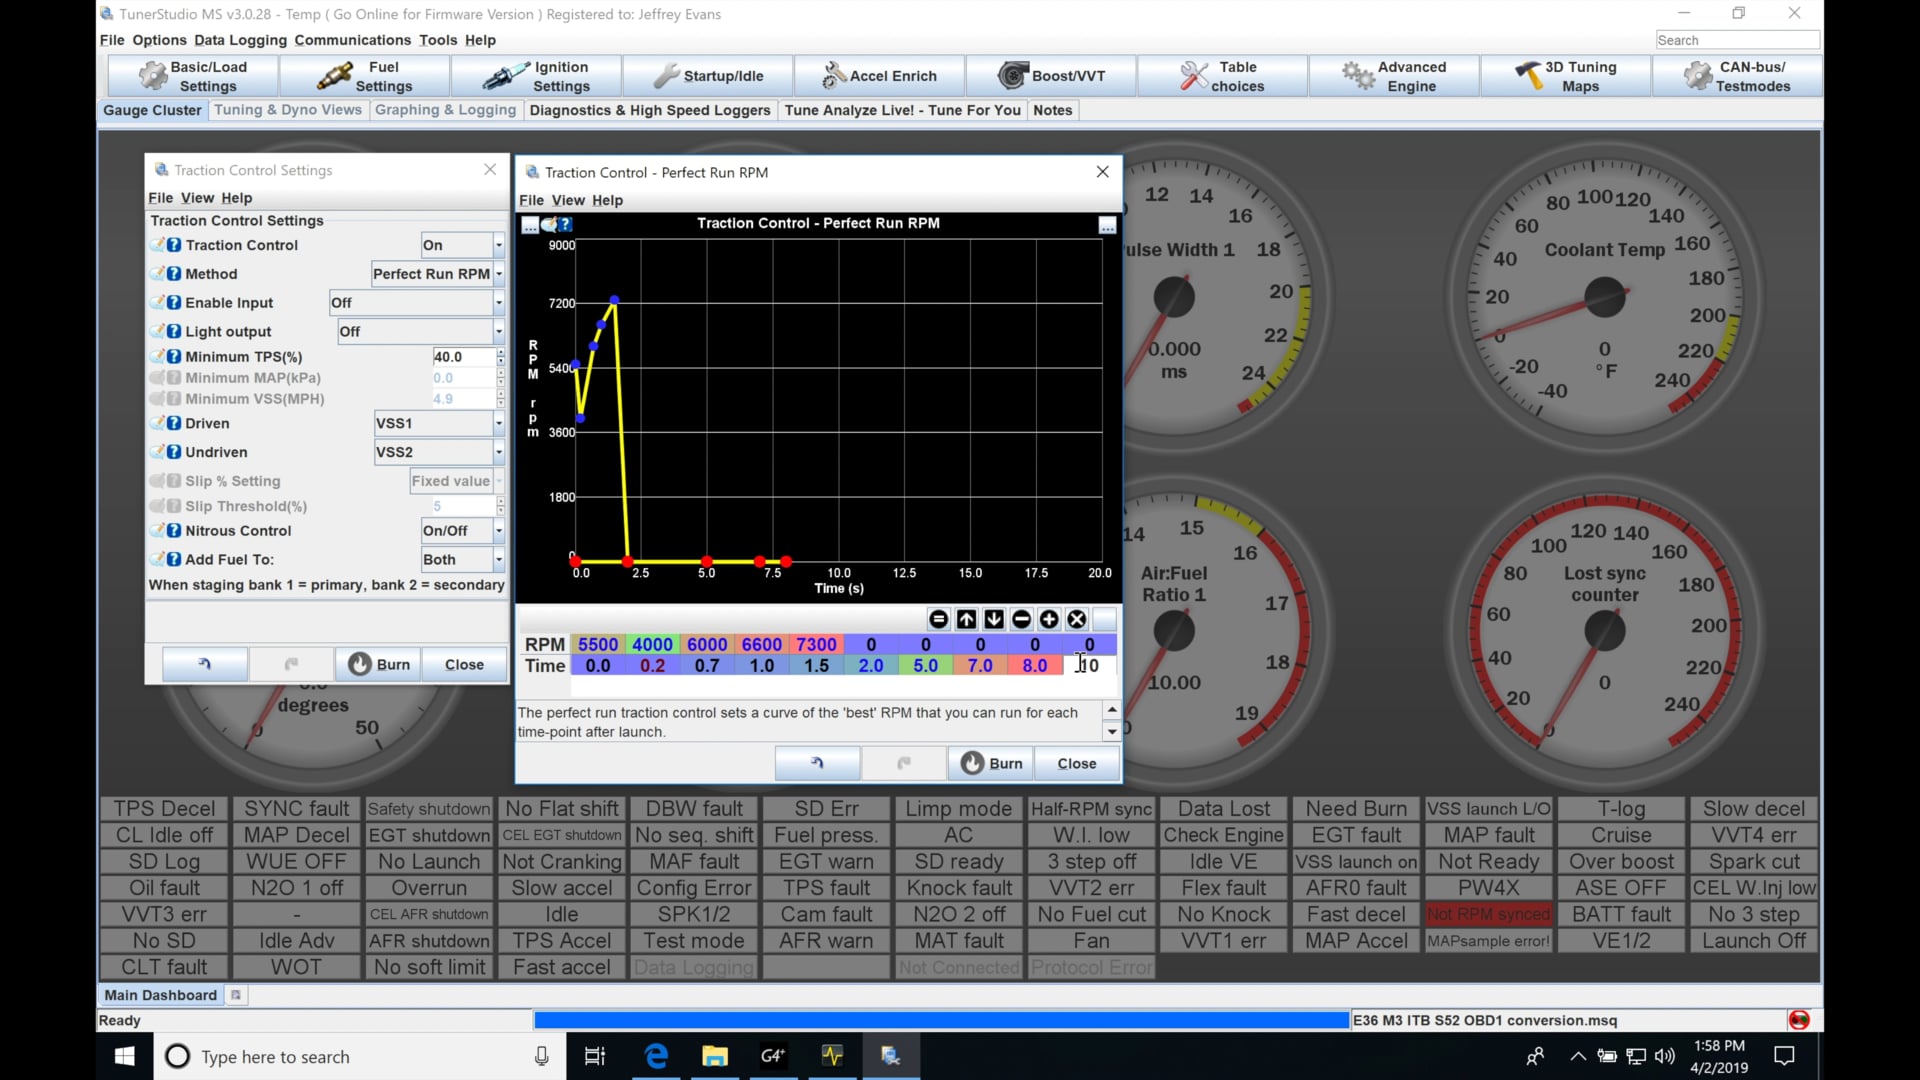
Task: Click the help question-mark icon in Perfect Run RPM
Action: coord(566,224)
